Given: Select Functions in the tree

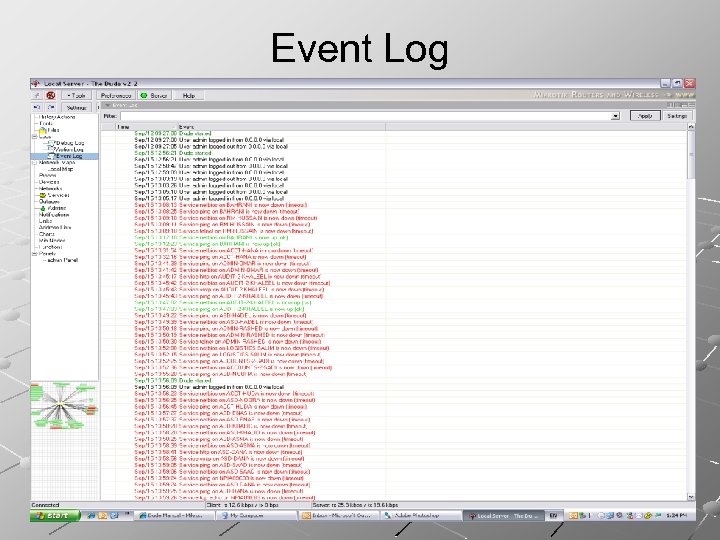Looking at the screenshot, I should (x=51, y=247).
